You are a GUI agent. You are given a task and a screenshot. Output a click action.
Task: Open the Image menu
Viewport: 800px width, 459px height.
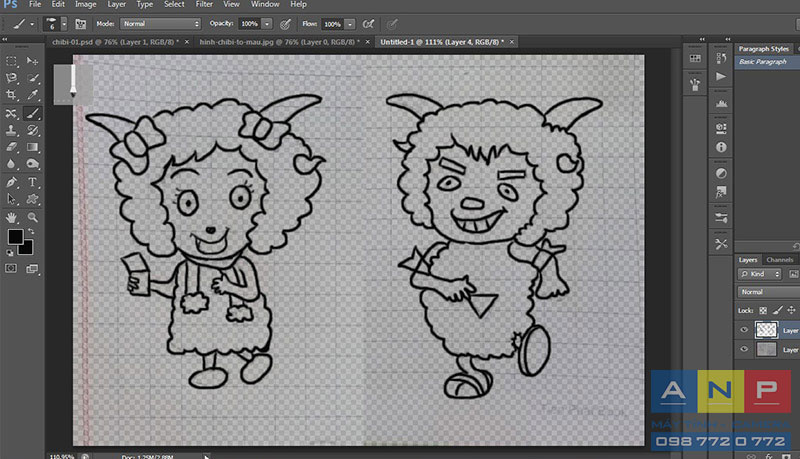click(x=86, y=4)
